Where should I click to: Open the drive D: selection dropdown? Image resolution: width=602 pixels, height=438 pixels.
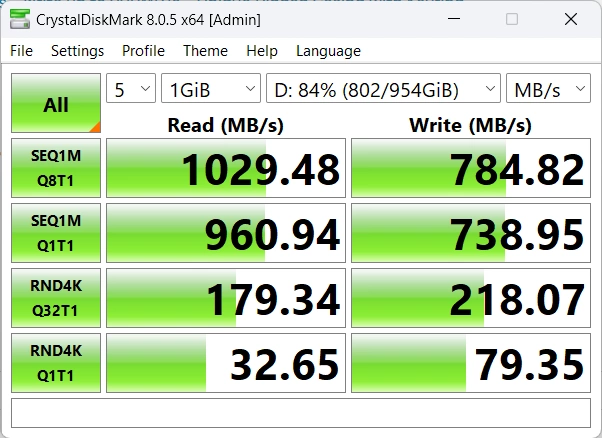click(383, 89)
